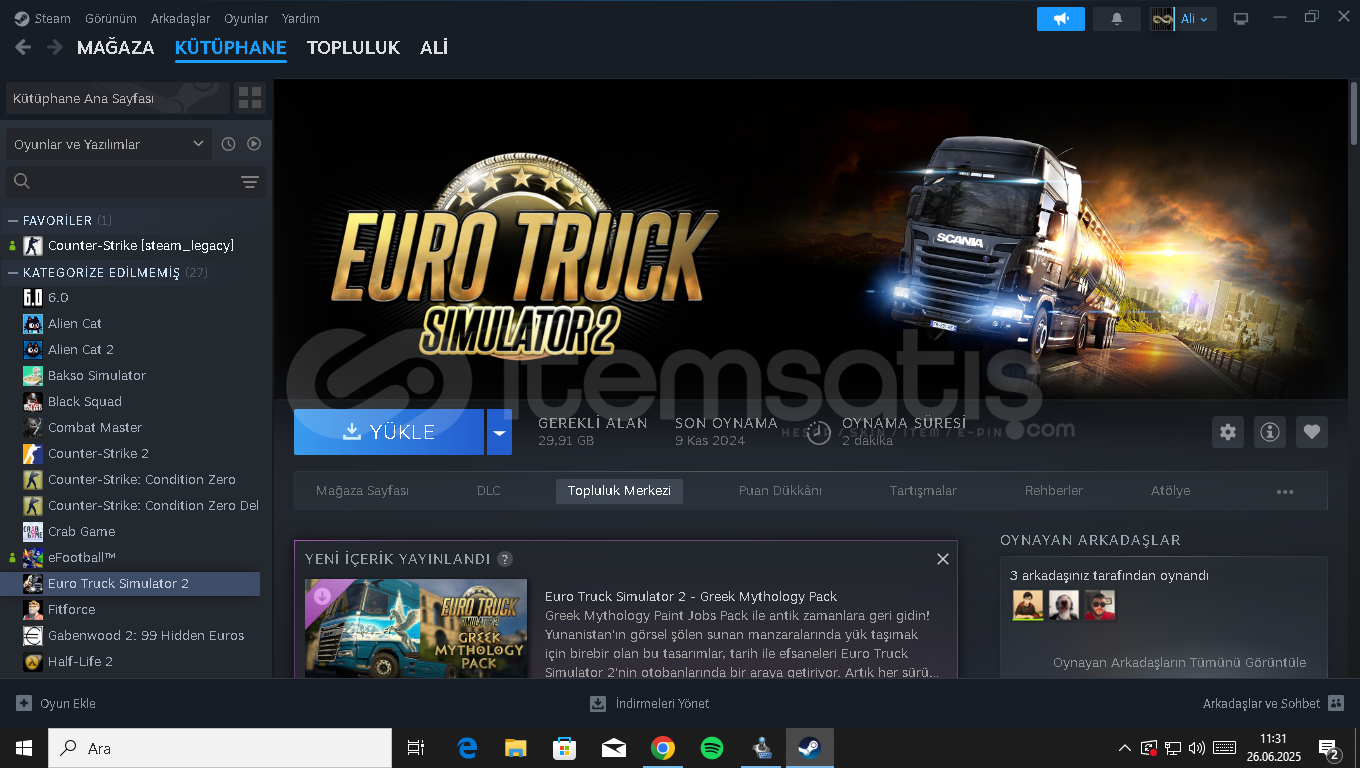Go back with the left arrow

click(23, 47)
